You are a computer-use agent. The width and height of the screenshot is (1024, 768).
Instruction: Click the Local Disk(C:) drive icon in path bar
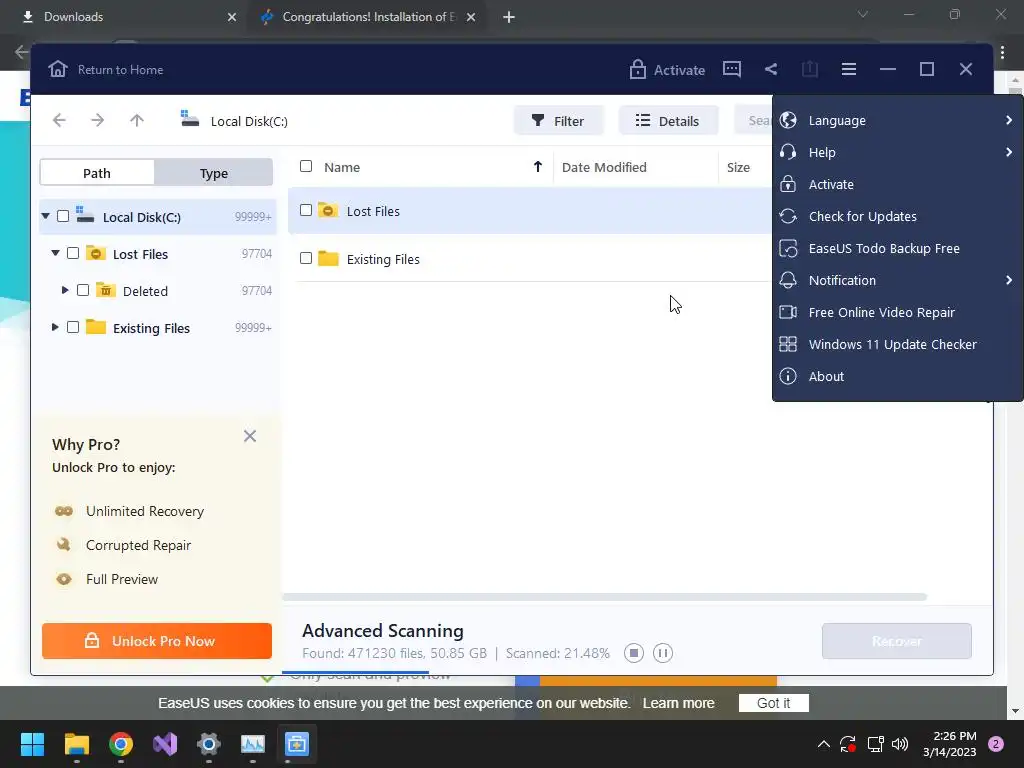tap(189, 119)
